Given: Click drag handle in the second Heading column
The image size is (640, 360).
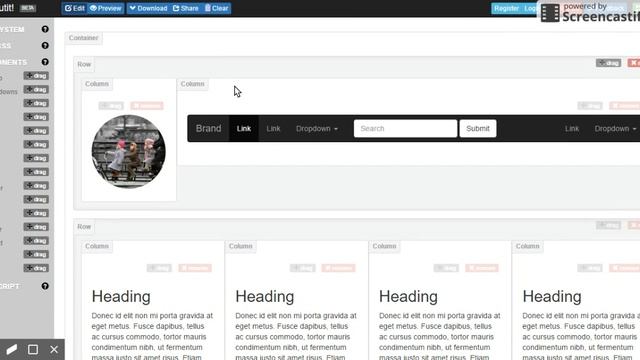Looking at the screenshot, I should point(302,268).
